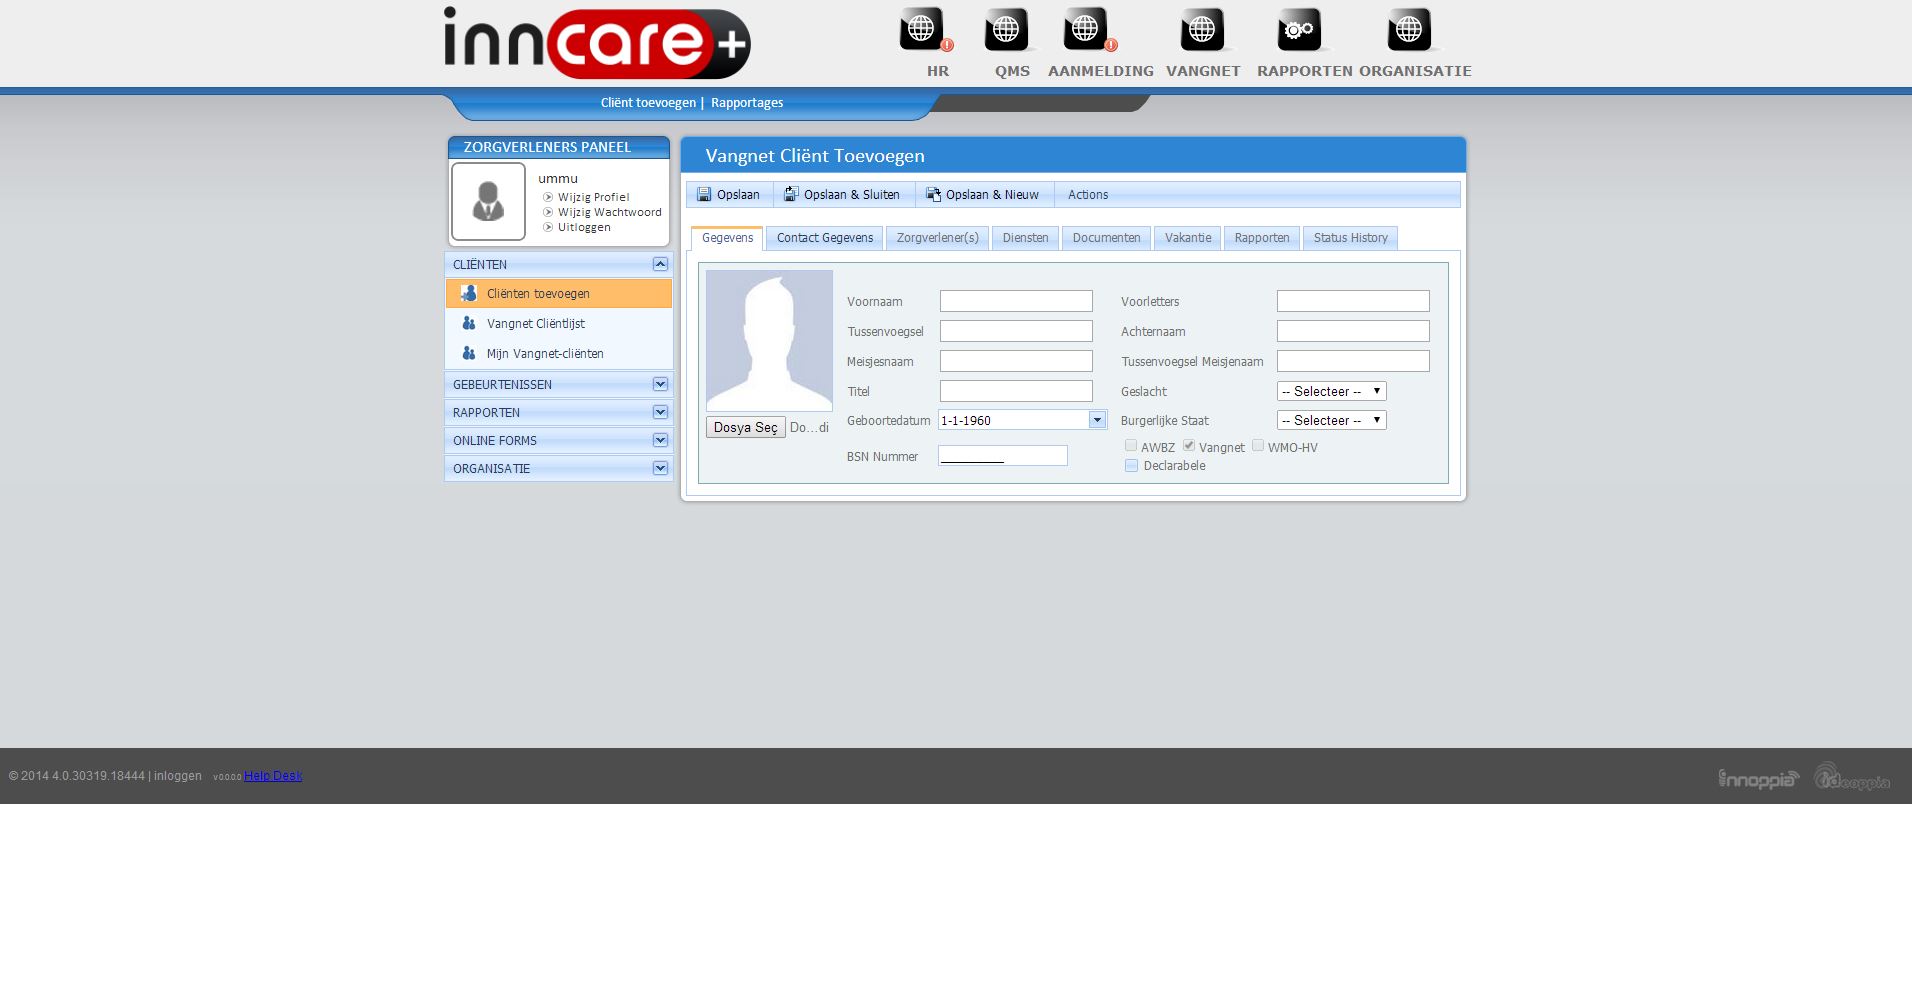Enable the AWBZ checkbox

coord(1131,446)
